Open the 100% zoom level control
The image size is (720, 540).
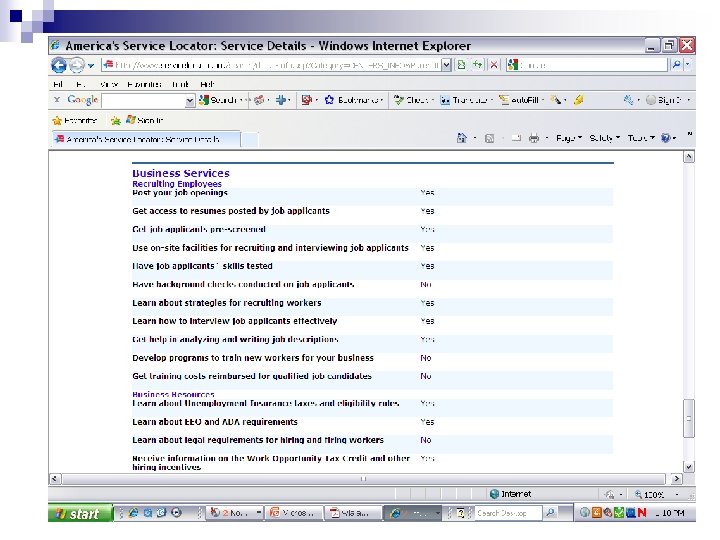pyautogui.click(x=657, y=495)
